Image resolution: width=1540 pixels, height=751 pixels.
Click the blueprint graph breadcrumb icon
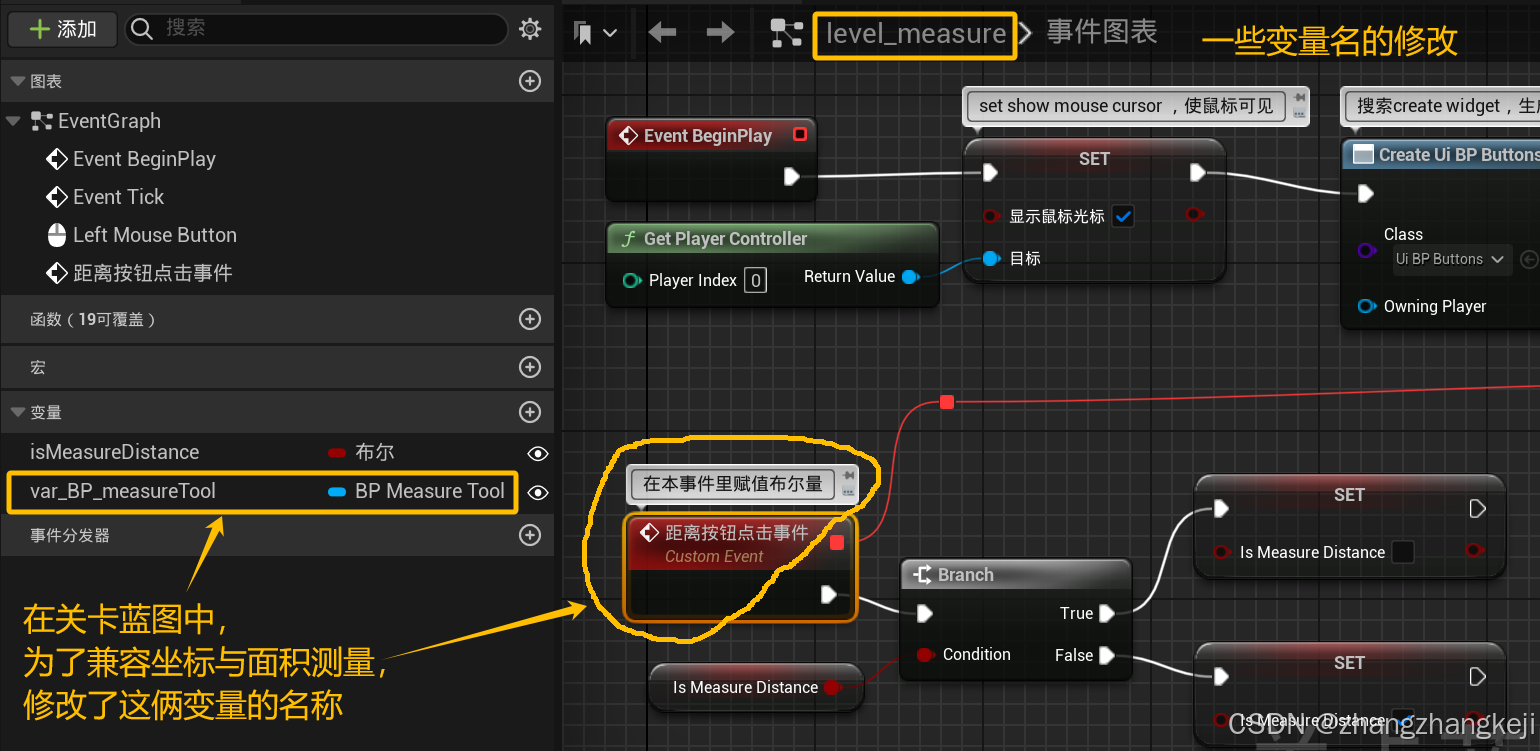[787, 33]
